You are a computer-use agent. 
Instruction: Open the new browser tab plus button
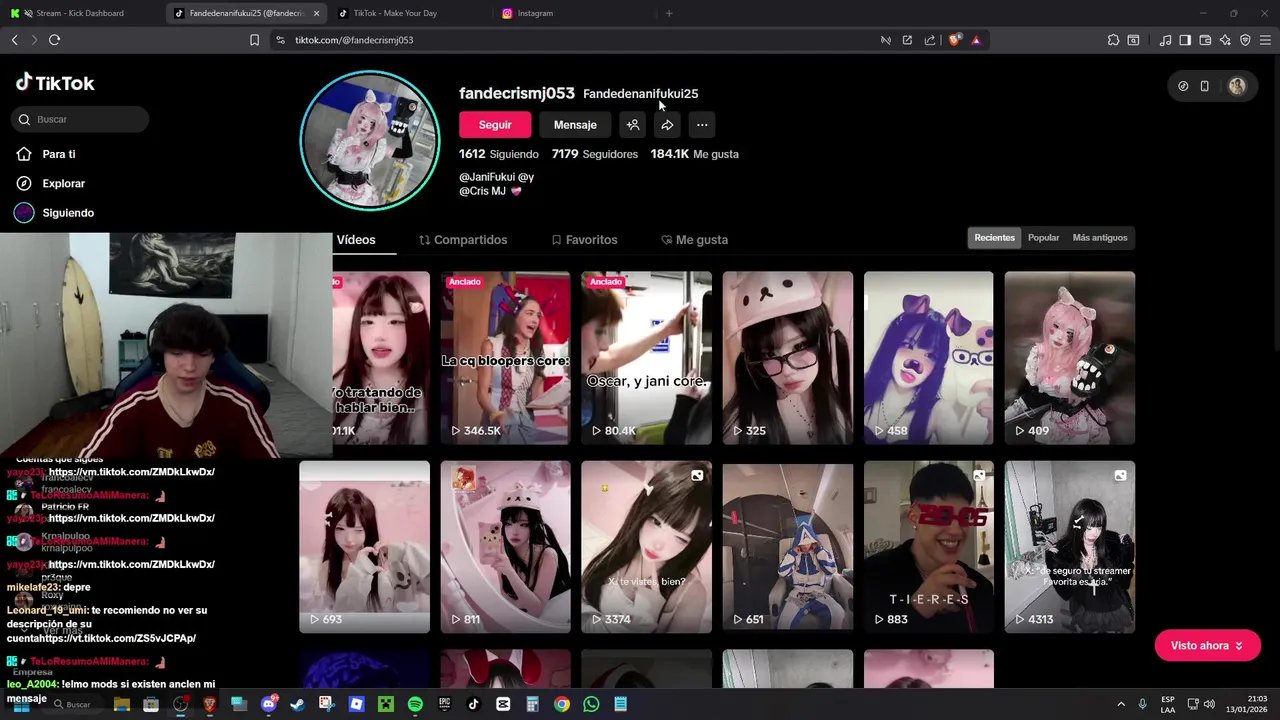pos(669,13)
